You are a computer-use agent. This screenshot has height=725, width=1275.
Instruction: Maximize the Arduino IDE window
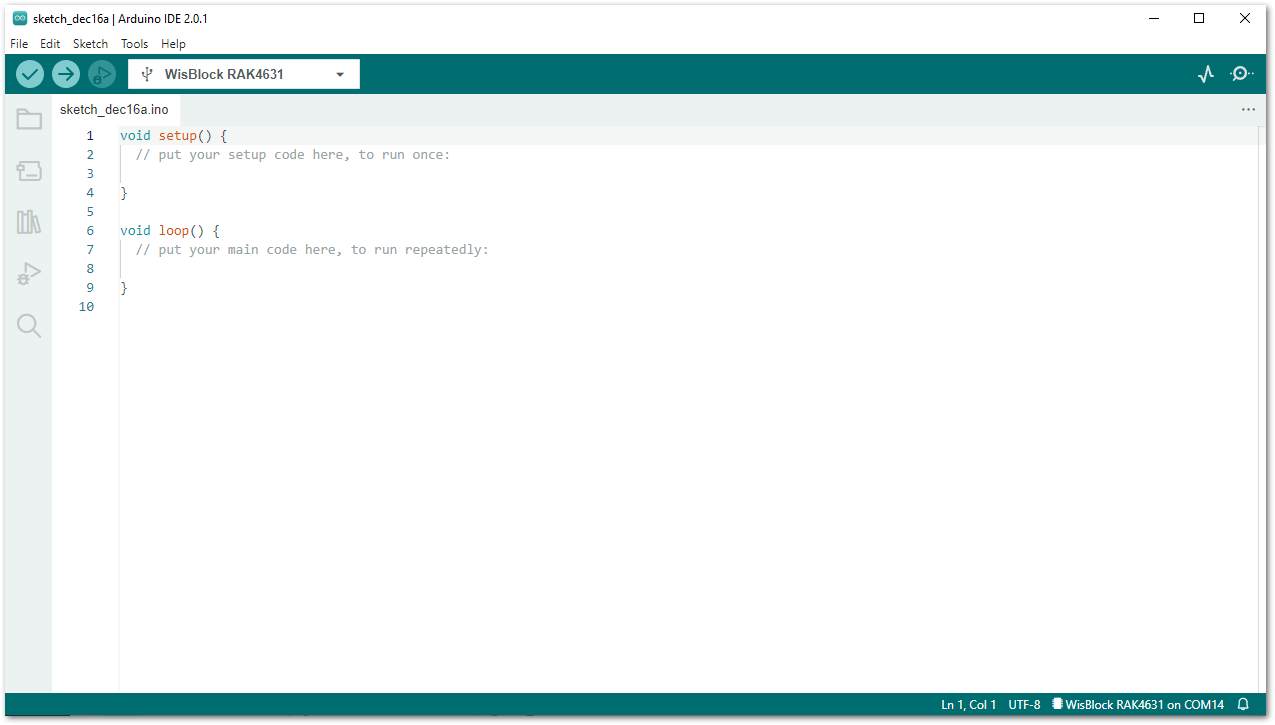(x=1199, y=18)
